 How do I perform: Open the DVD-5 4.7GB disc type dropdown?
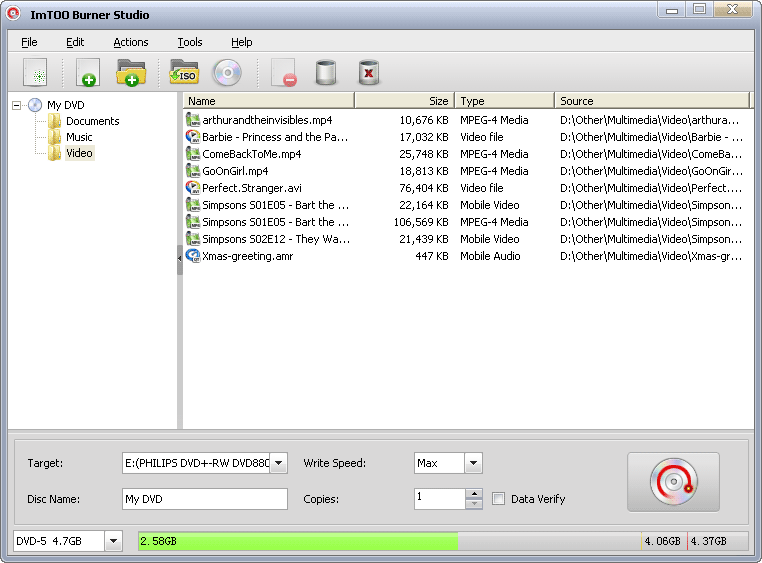(113, 541)
